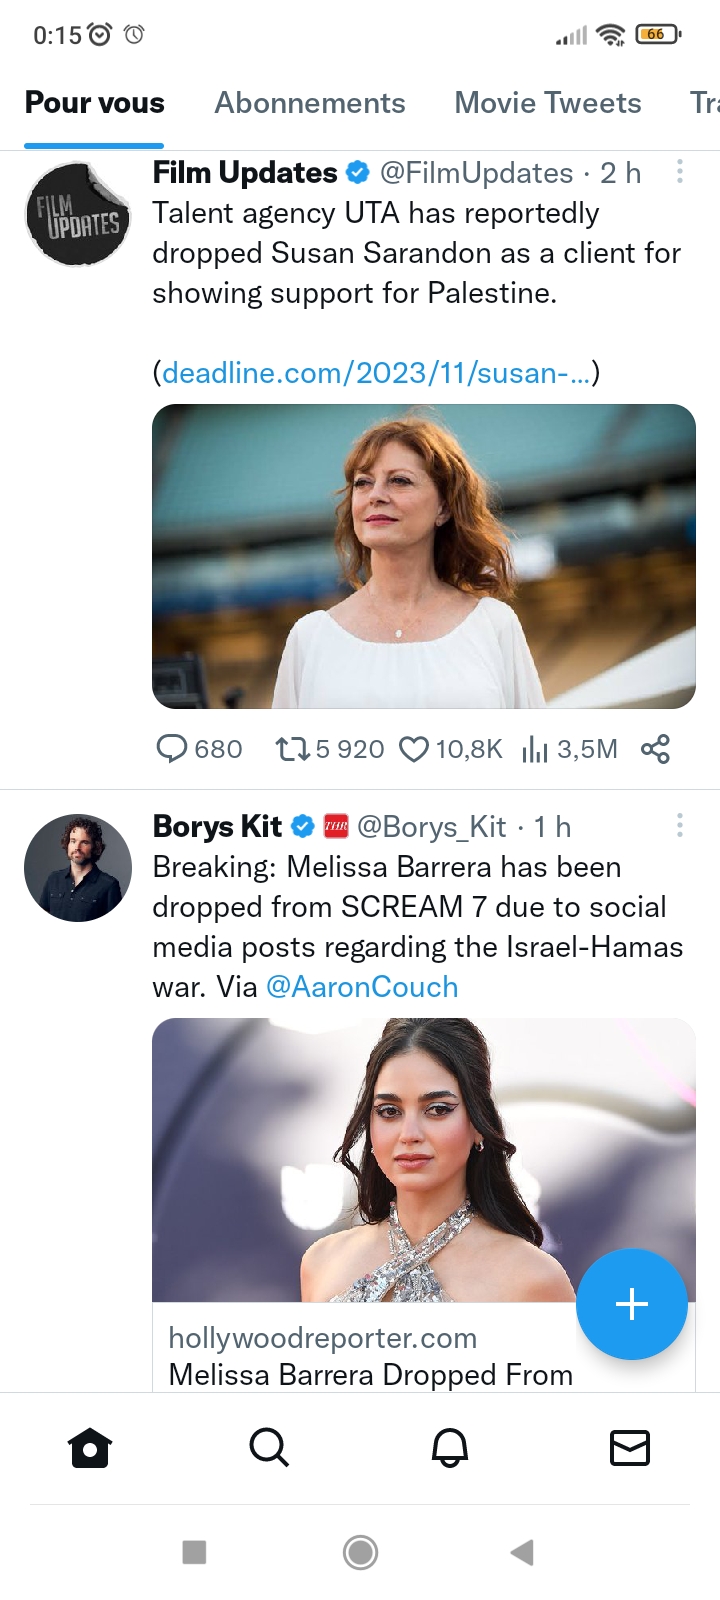
Task: Select the Pour vous tab
Action: (x=95, y=103)
